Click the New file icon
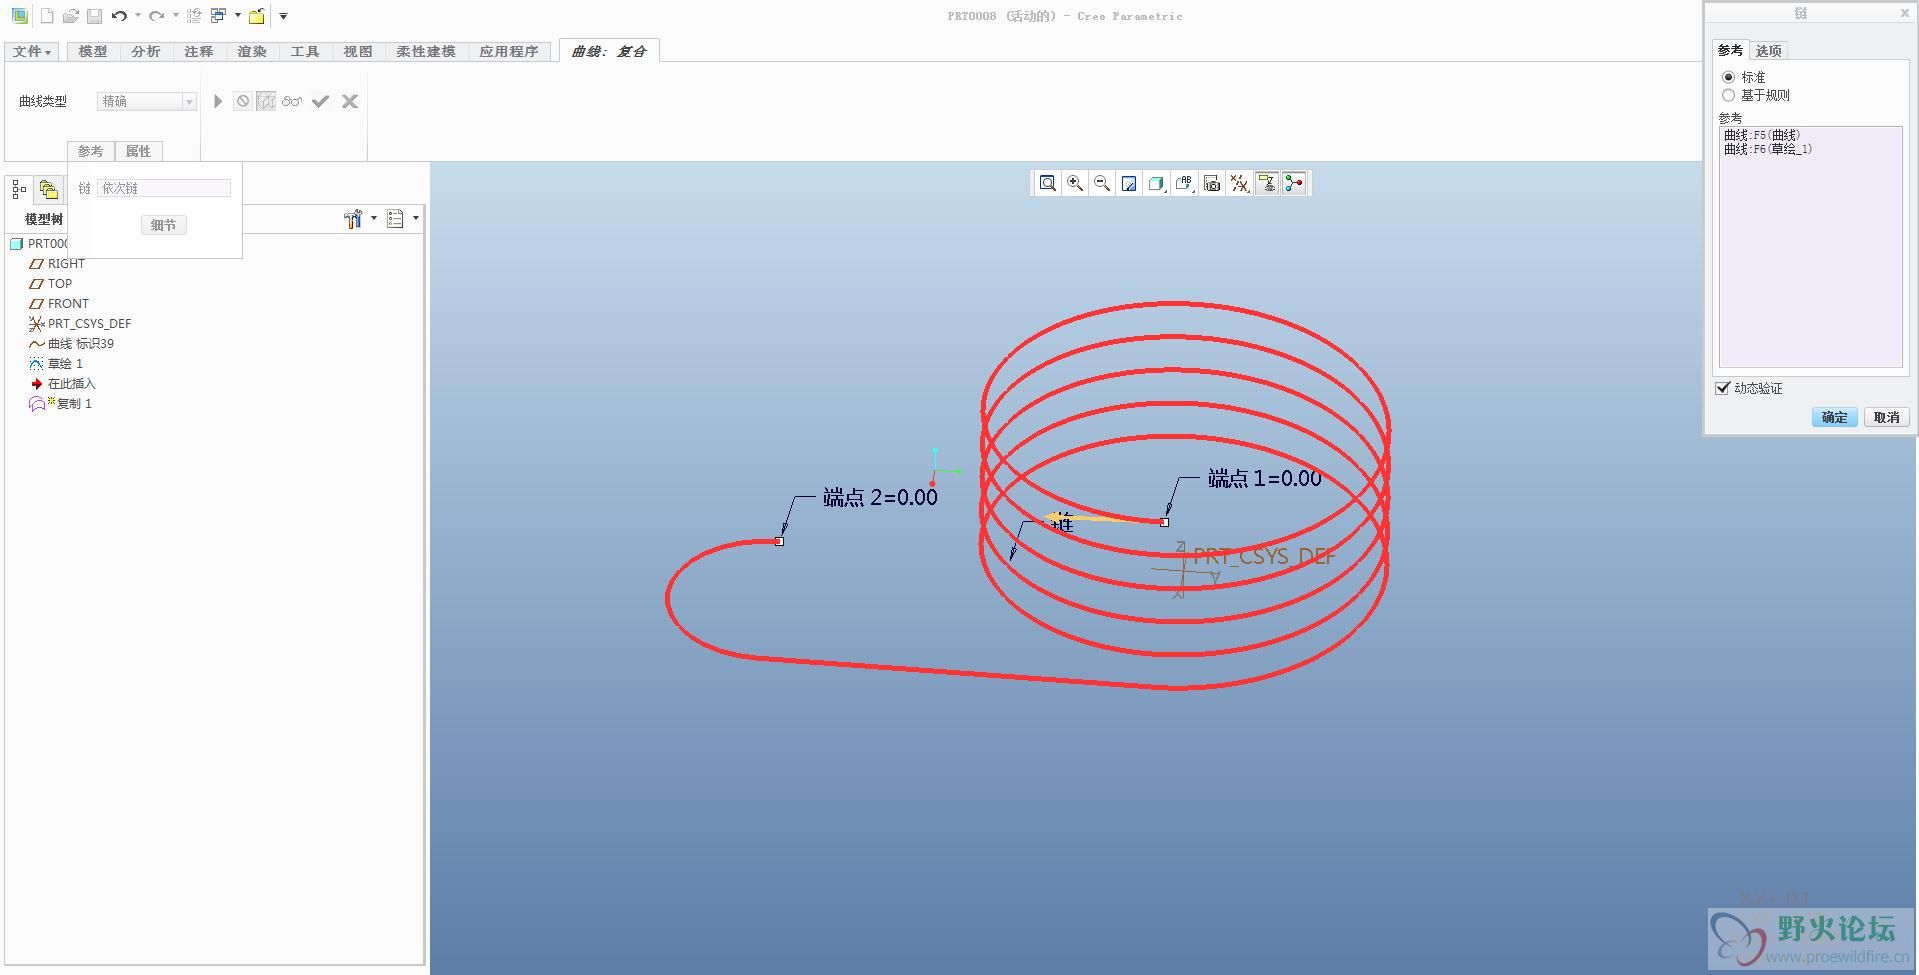This screenshot has width=1919, height=975. [x=46, y=16]
